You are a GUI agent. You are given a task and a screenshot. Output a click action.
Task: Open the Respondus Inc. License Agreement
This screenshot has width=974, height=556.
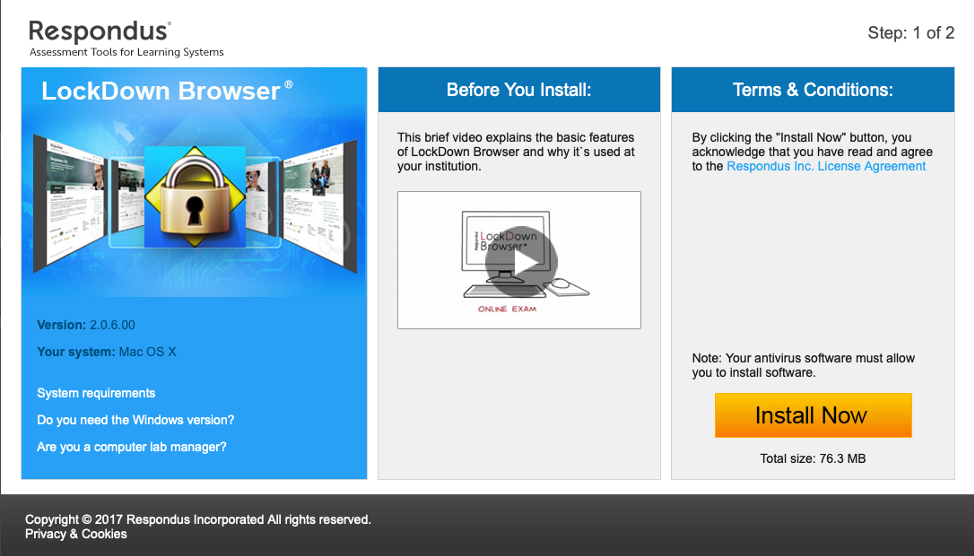826,167
